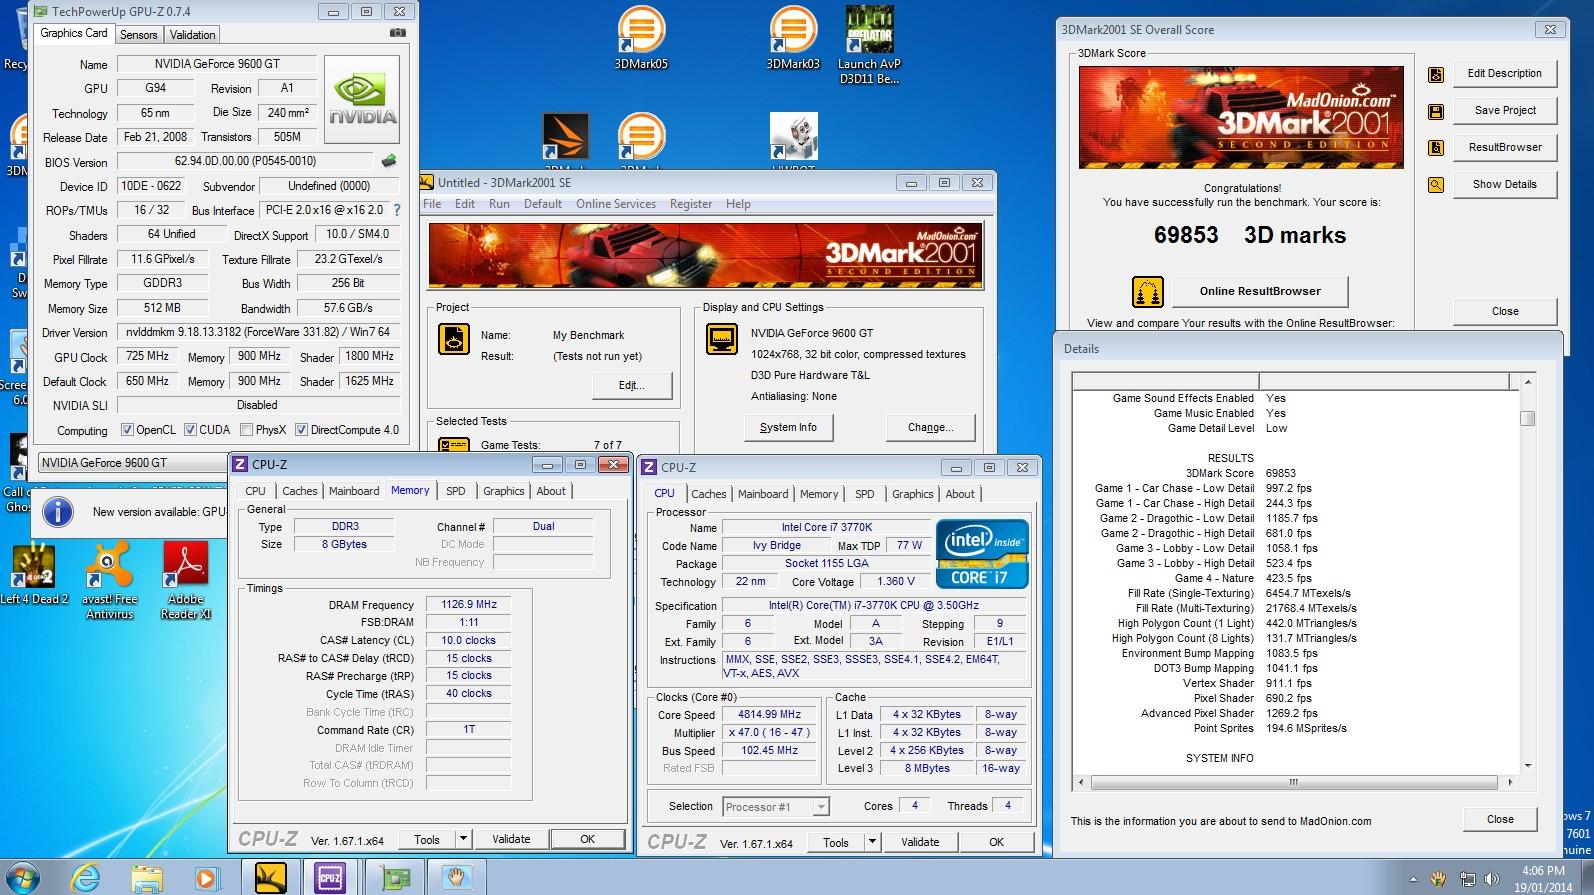The image size is (1594, 895).
Task: Switch to the Sensors tab in GPU-Z
Action: [x=138, y=34]
